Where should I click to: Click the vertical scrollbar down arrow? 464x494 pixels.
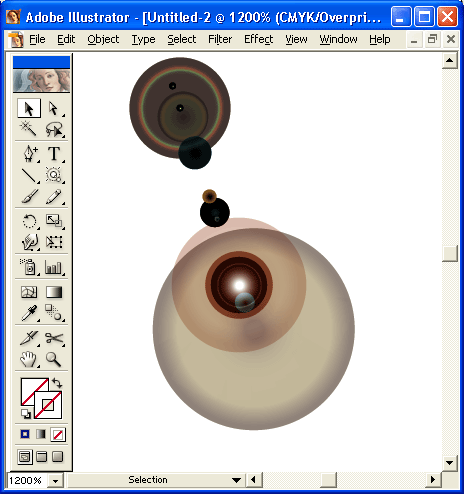coord(449,463)
